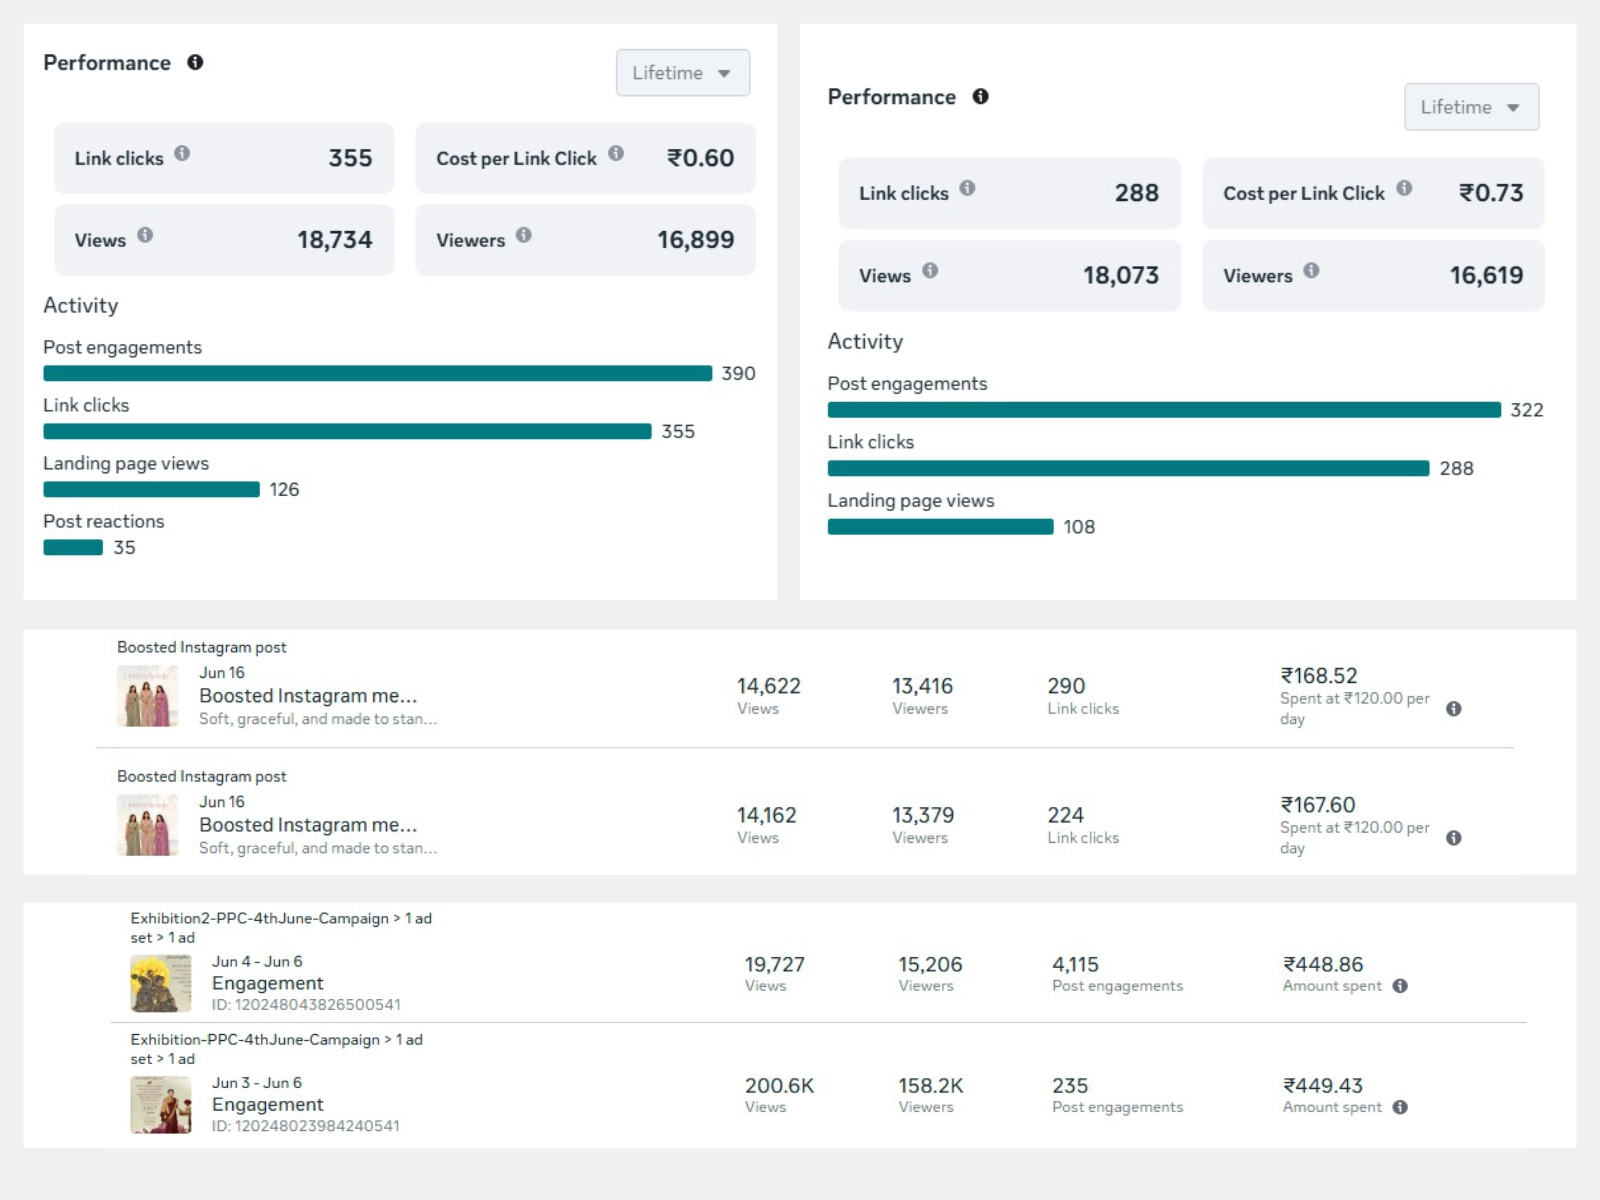Viewport: 1600px width, 1200px height.
Task: Click the ₹167.60 spend amount
Action: tap(1318, 805)
